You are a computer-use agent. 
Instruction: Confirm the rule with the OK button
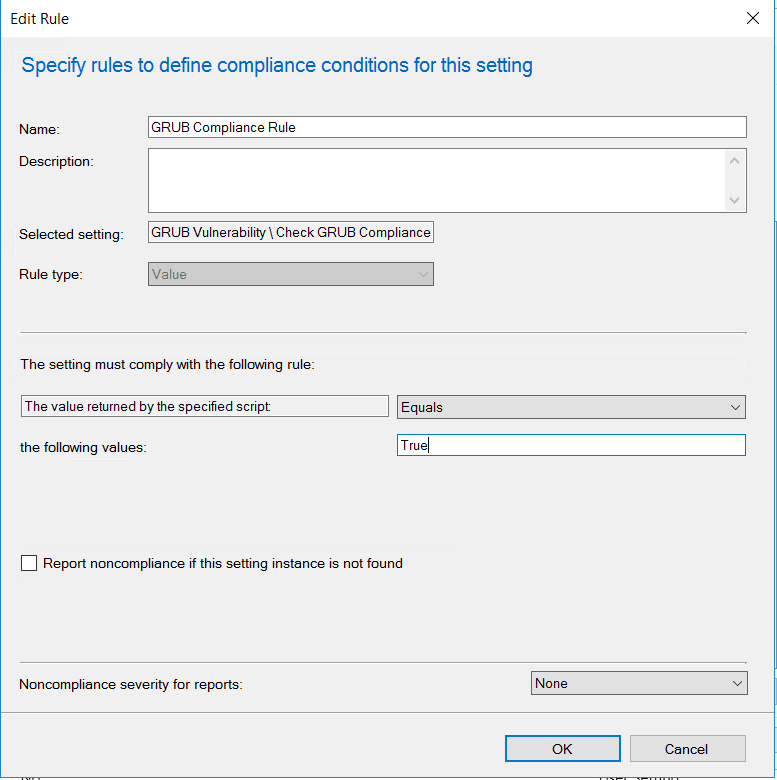[562, 749]
